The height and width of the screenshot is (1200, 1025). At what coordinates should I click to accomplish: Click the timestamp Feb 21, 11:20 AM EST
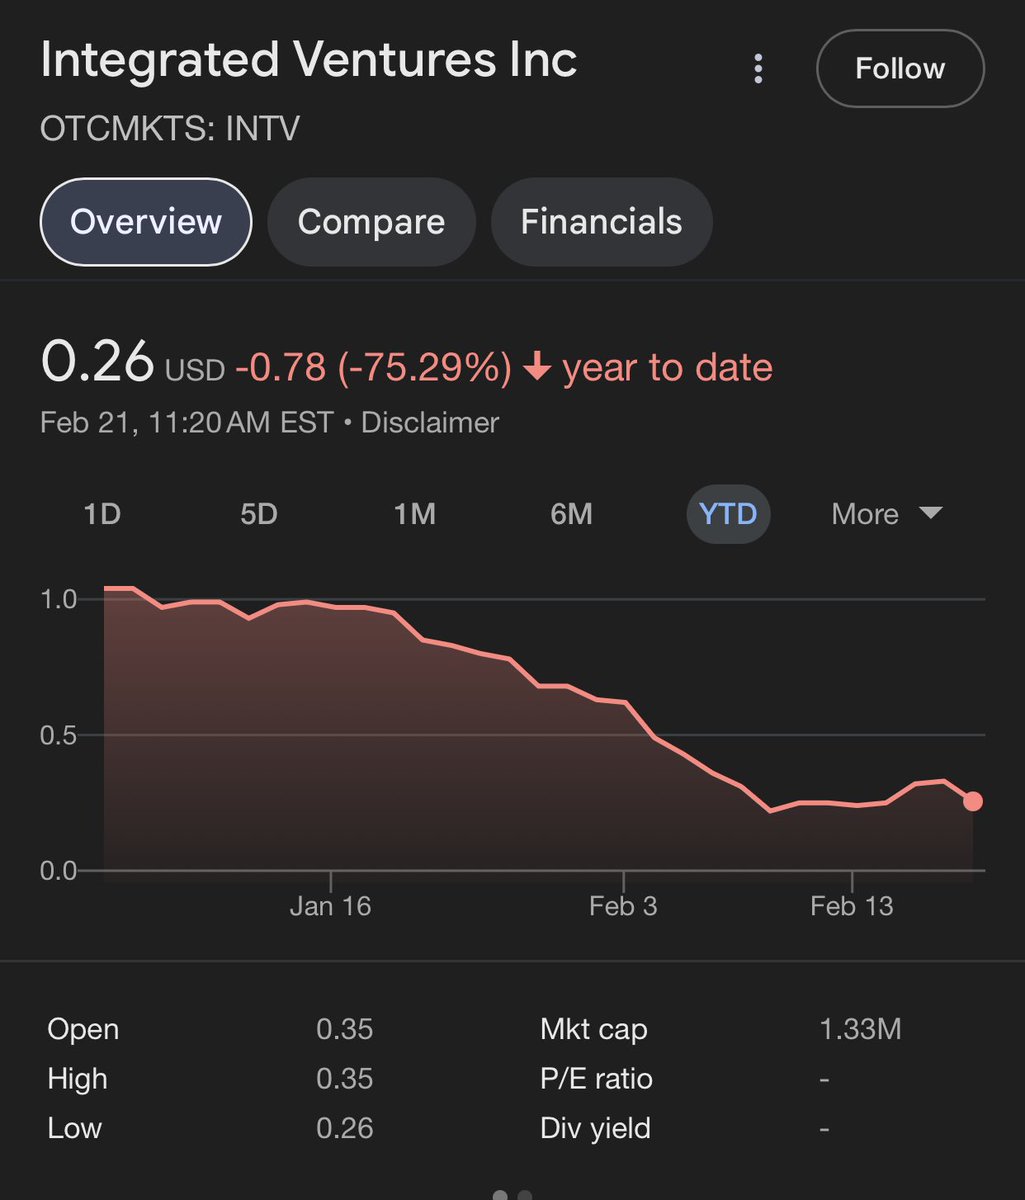[186, 423]
